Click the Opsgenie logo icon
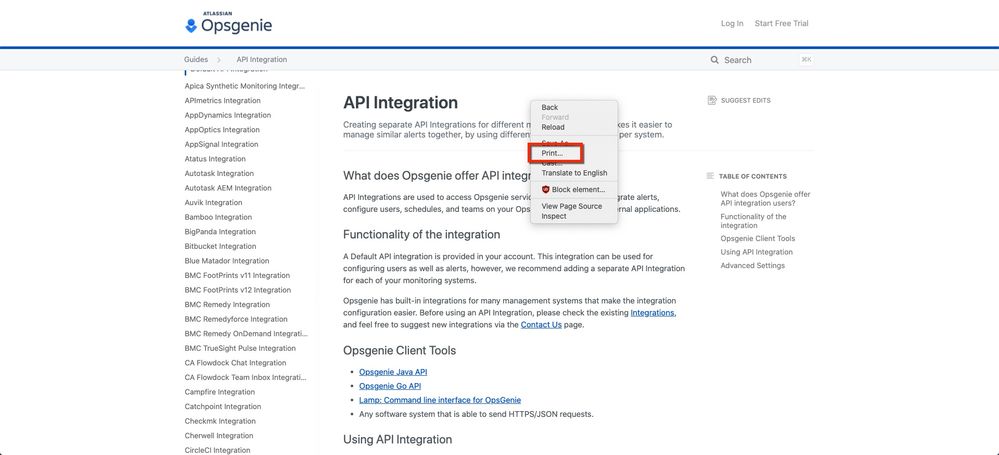Screen dimensions: 999x455 click(x=190, y=26)
